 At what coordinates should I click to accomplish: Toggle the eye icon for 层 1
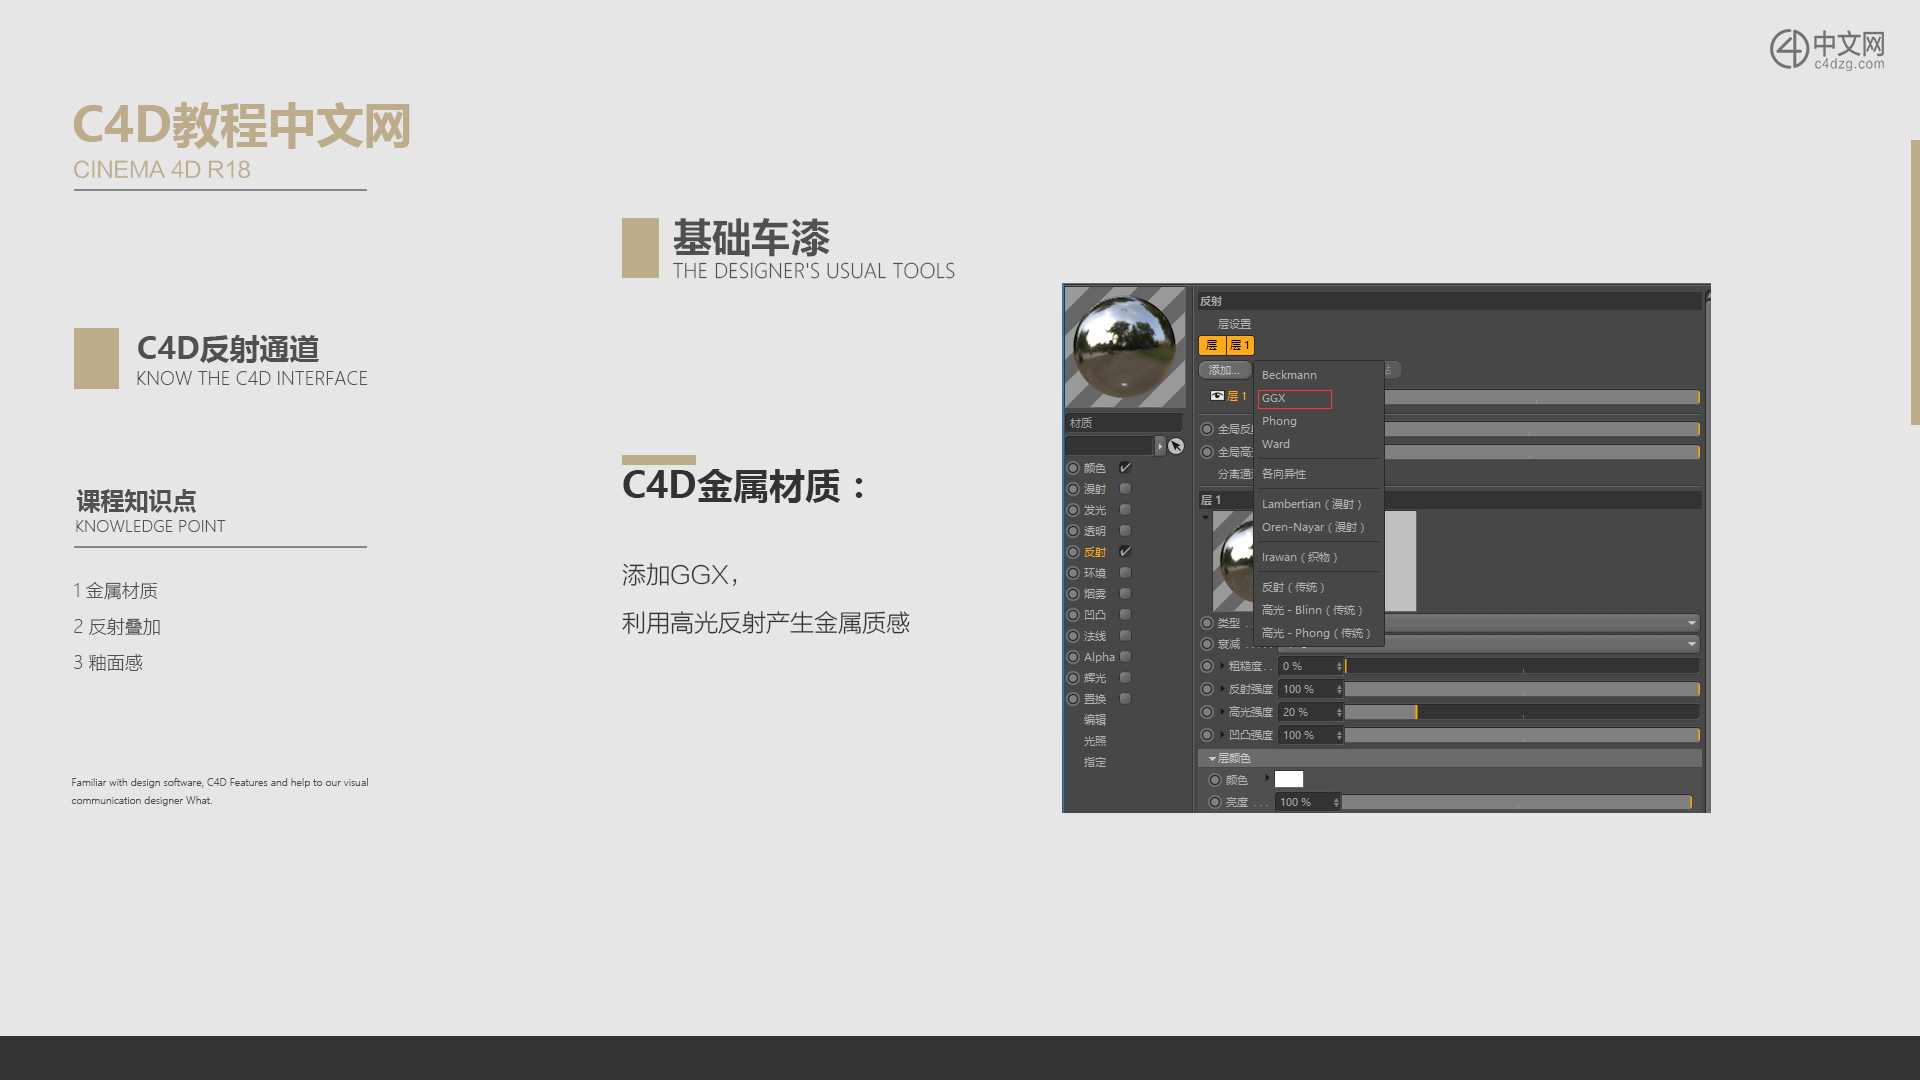(1217, 396)
